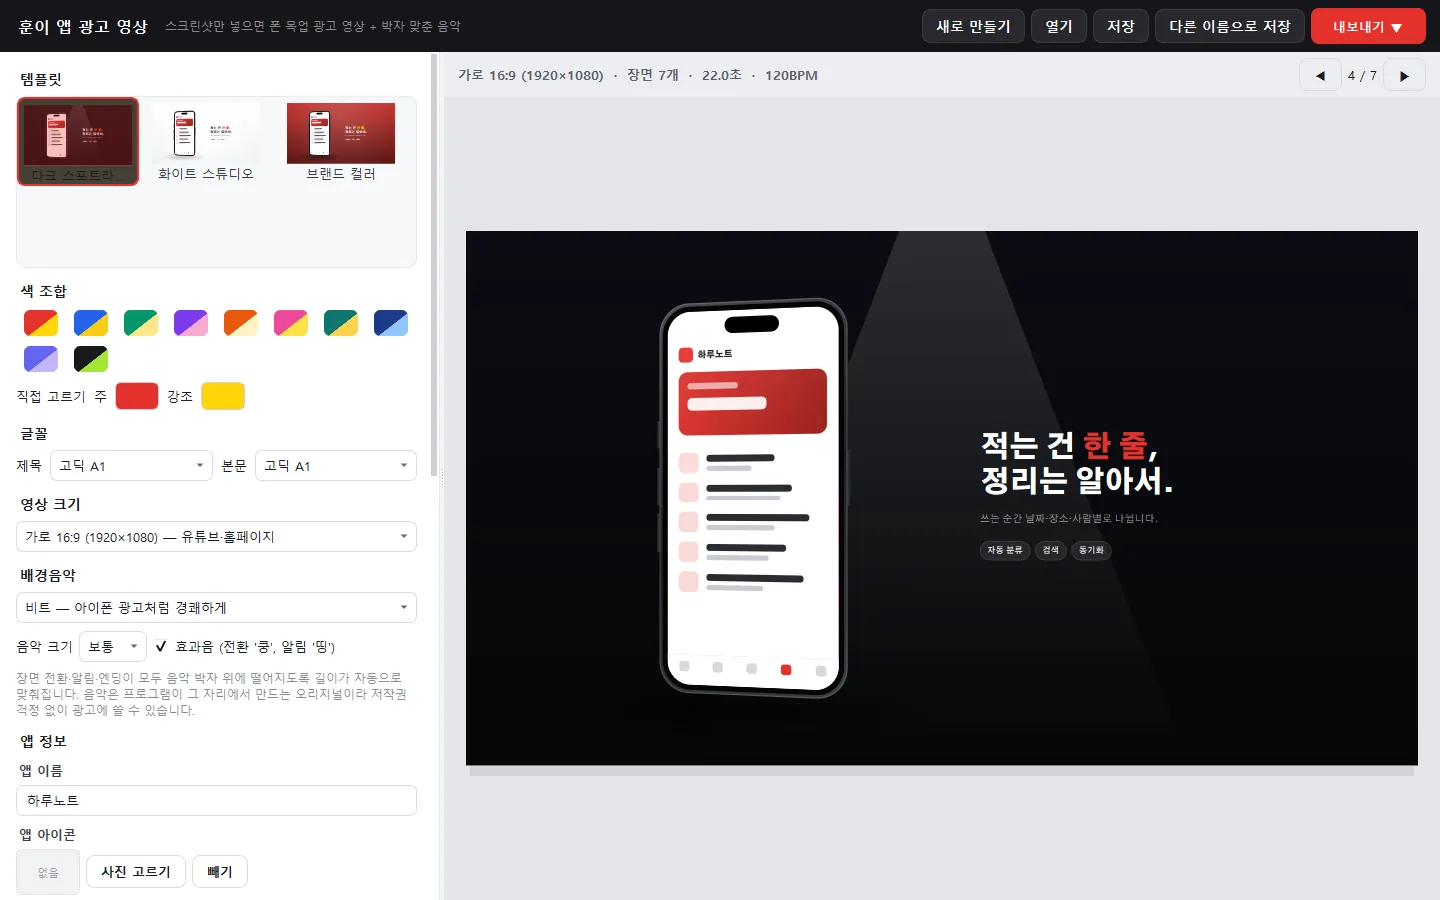1440x900 pixels.
Task: Pick the purple and pink color combination
Action: pos(191,323)
